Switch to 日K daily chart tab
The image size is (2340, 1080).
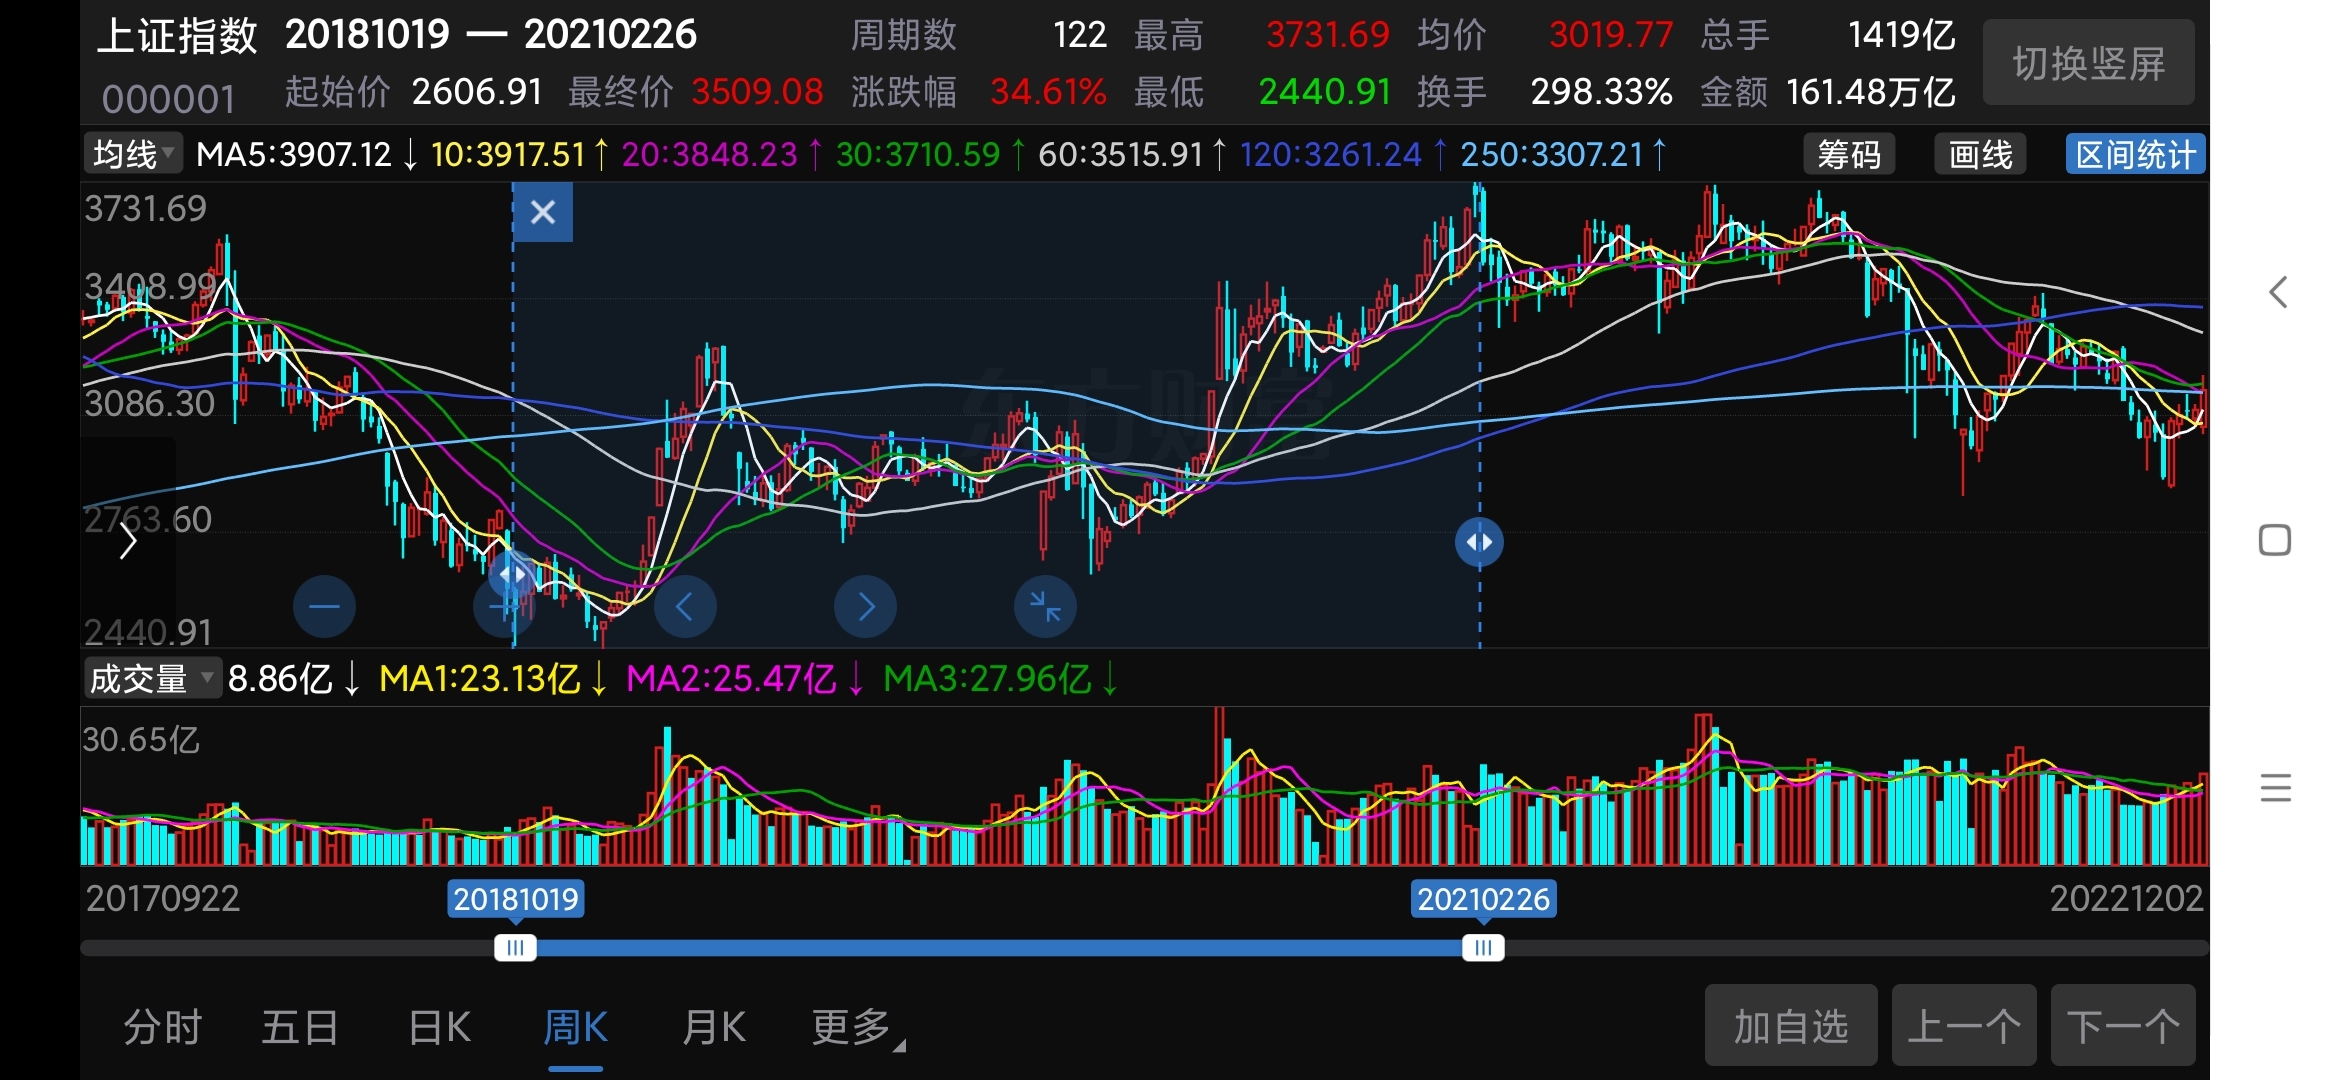pyautogui.click(x=439, y=1028)
